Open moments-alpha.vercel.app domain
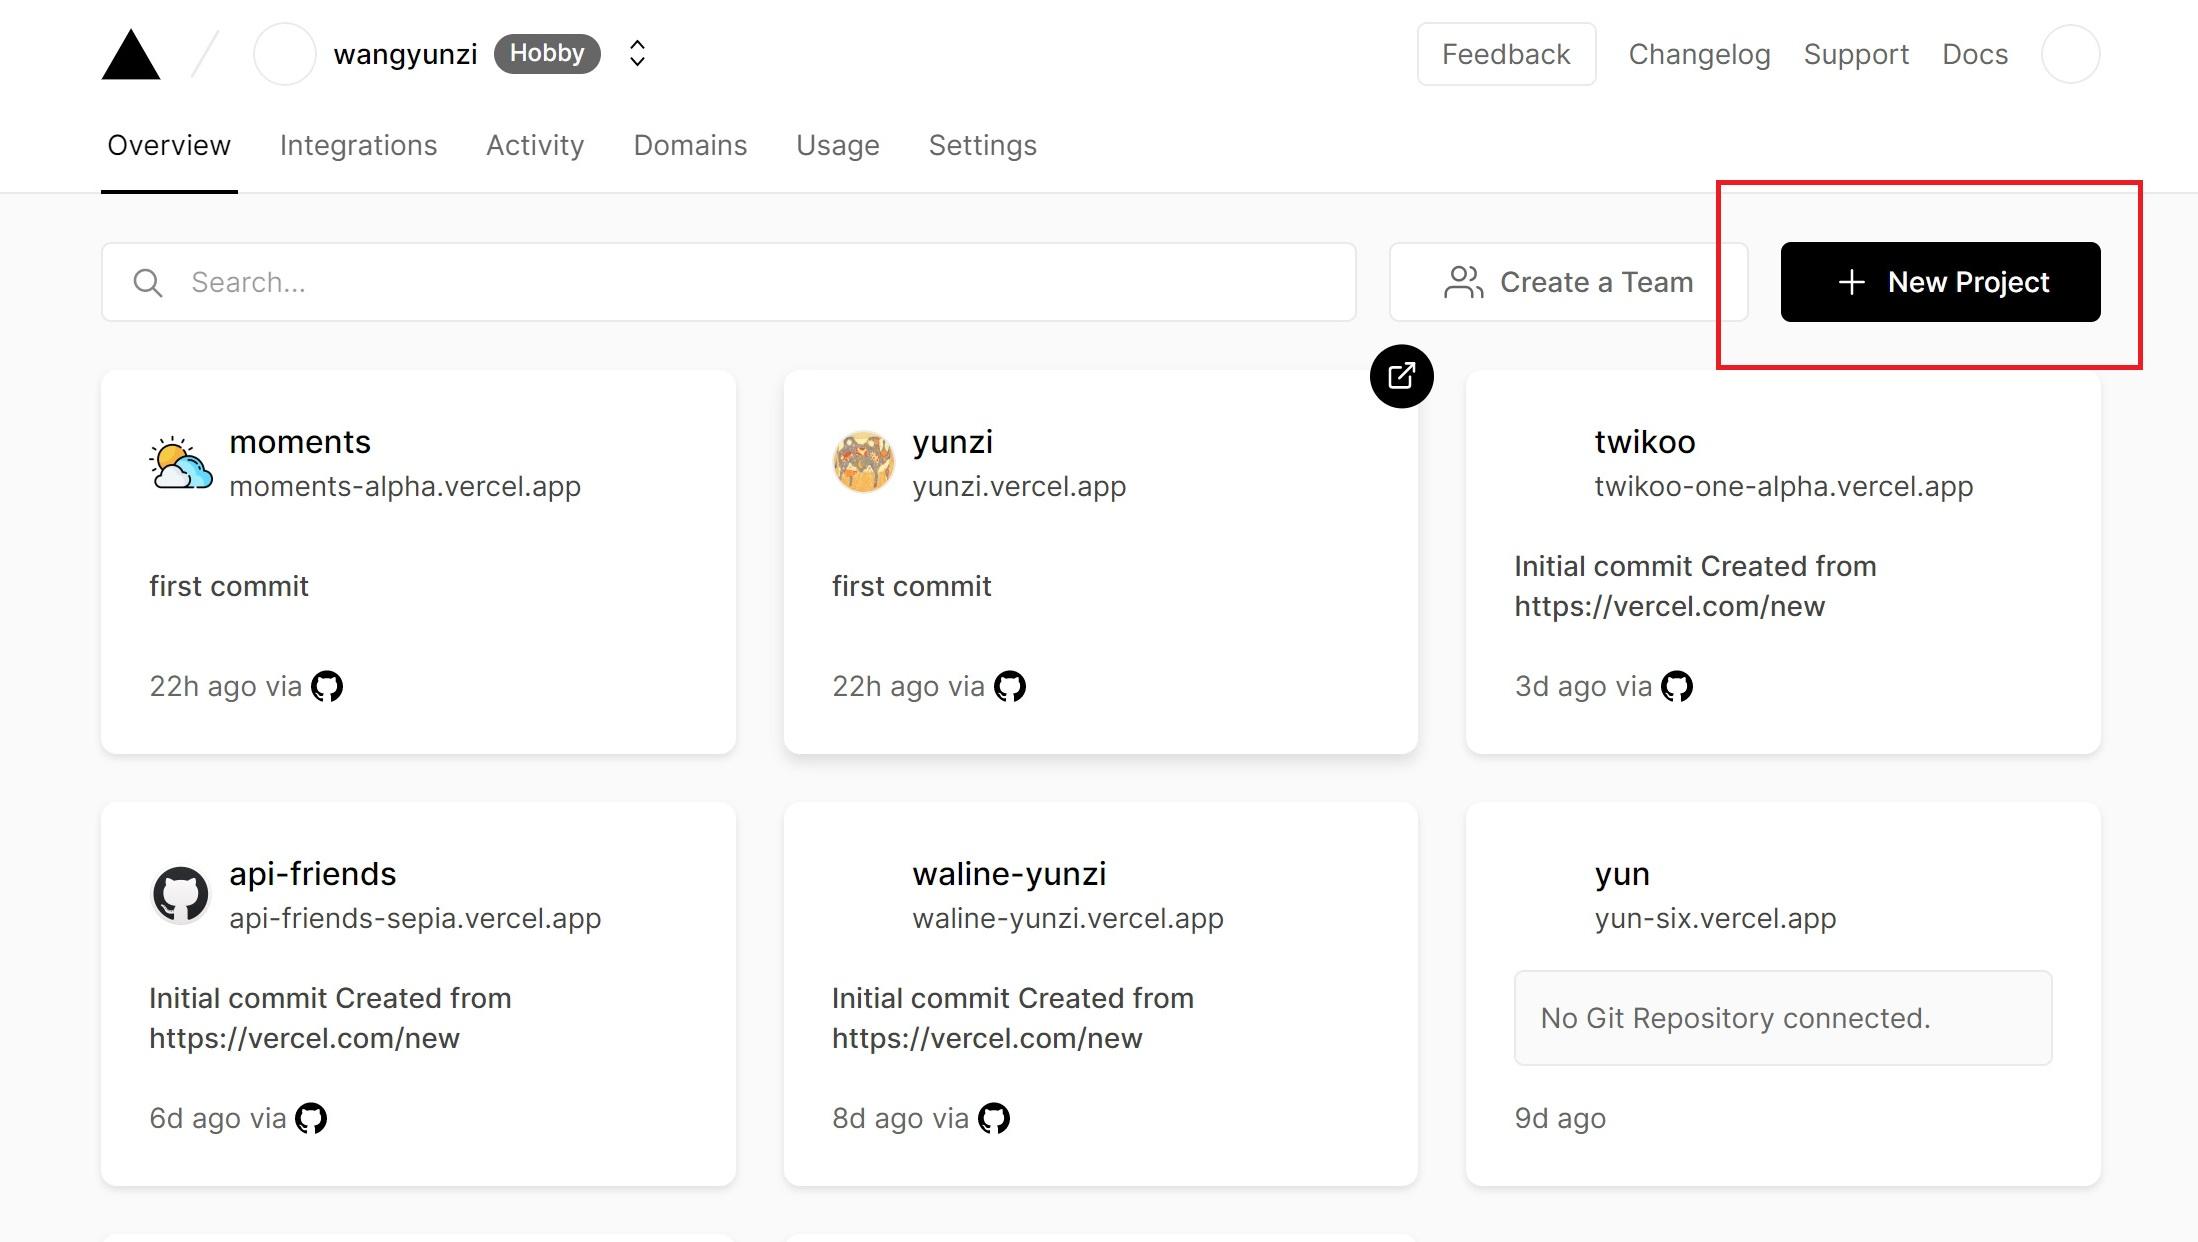Screen dimensions: 2198x1242 click(x=405, y=486)
